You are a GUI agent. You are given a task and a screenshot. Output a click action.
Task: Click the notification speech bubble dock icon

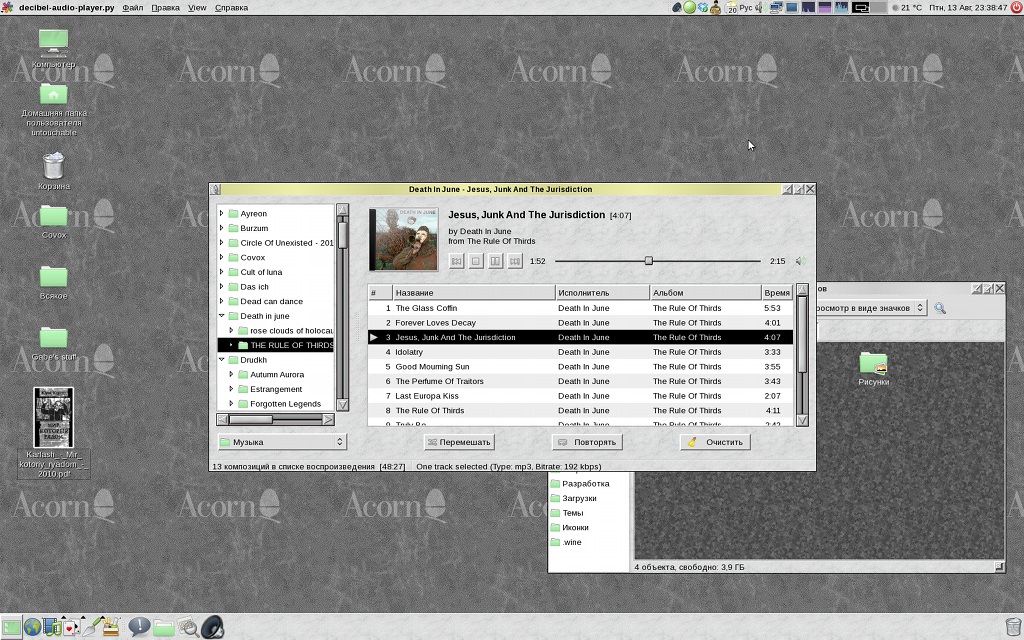coord(139,627)
